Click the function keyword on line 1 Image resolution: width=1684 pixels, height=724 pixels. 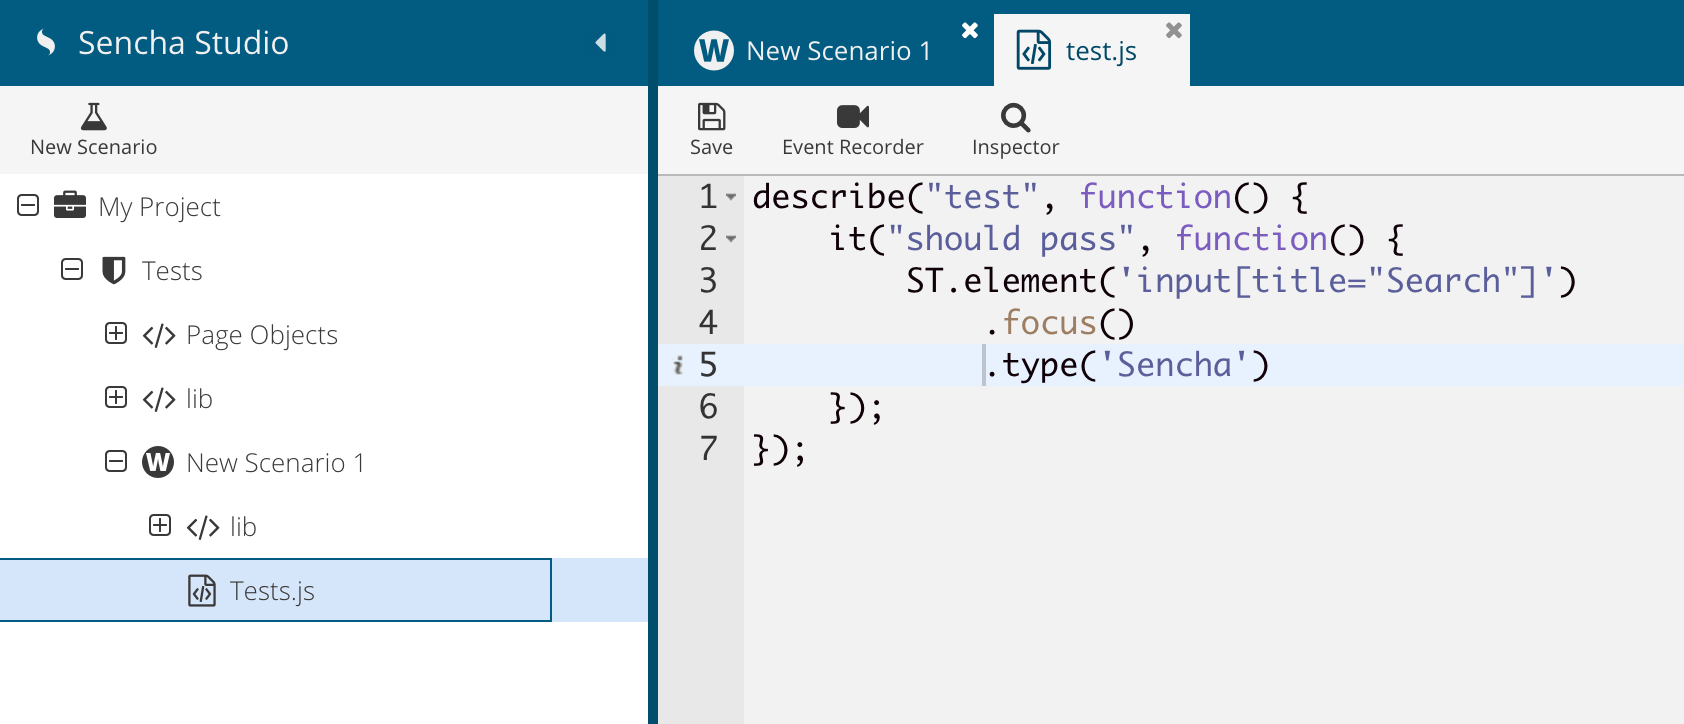tap(1155, 197)
